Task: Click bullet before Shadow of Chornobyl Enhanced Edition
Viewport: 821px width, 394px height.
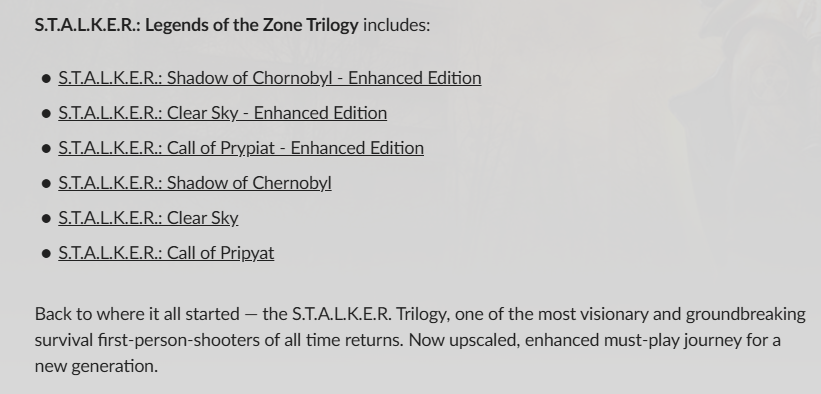Action: coord(46,79)
